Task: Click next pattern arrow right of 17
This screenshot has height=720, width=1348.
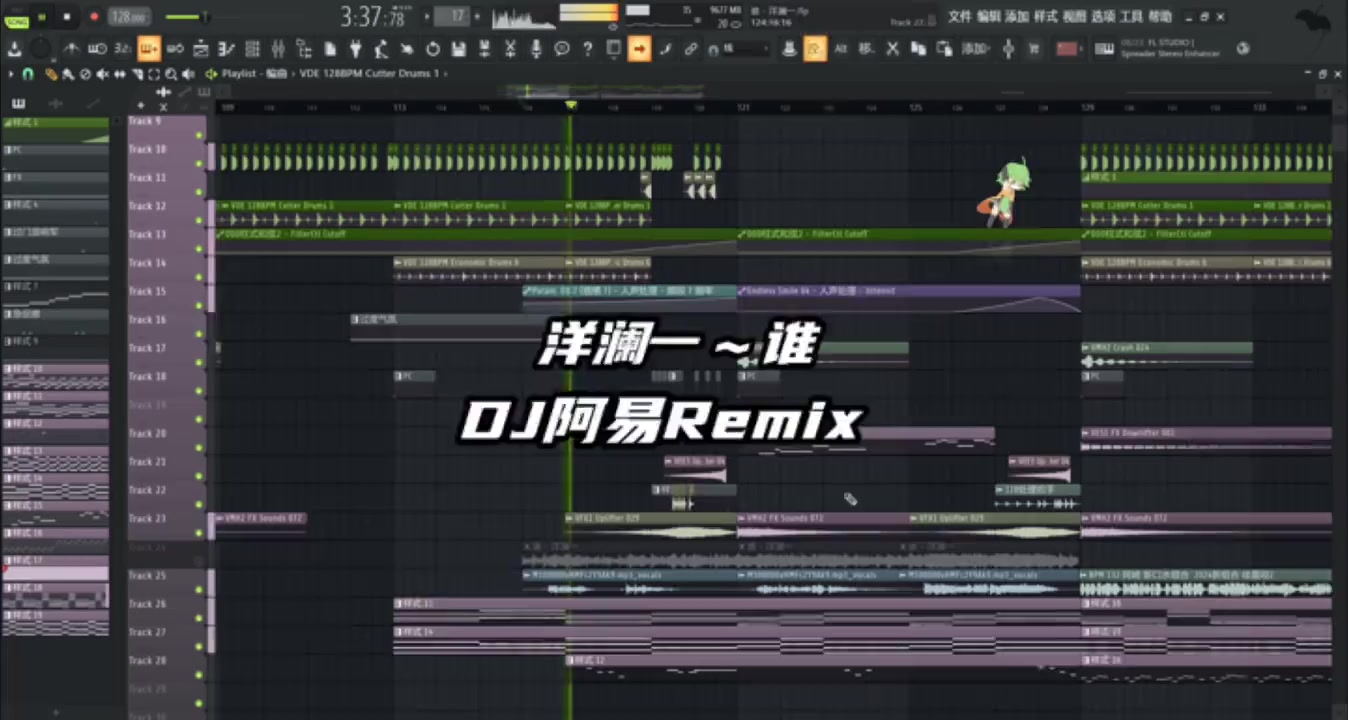Action: point(478,16)
